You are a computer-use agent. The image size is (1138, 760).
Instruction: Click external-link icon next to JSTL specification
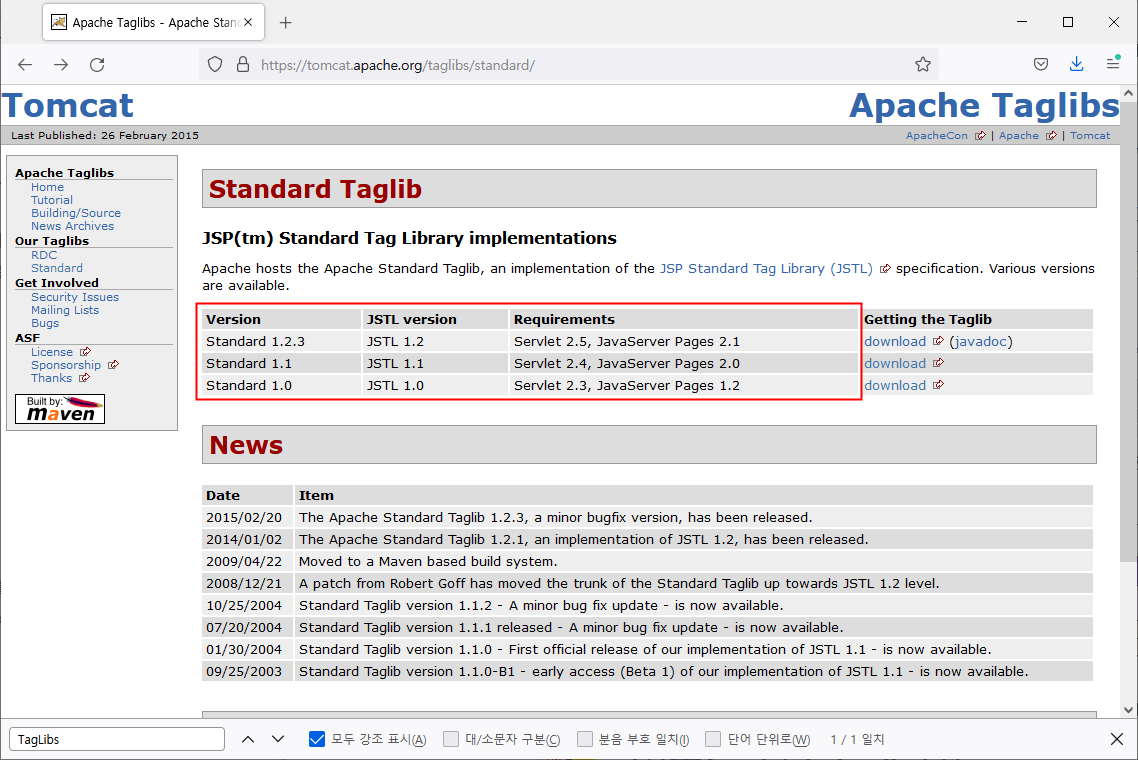coord(885,269)
